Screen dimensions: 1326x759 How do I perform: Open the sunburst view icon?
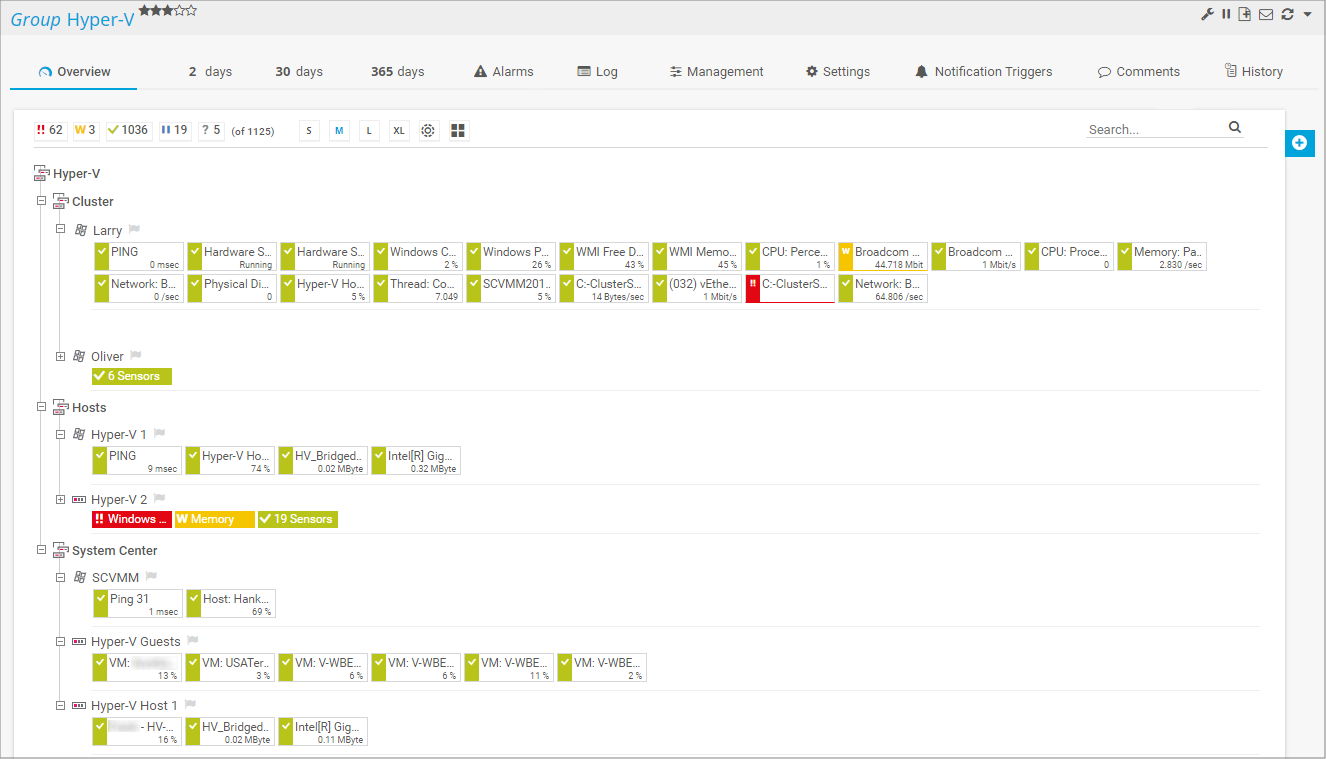[428, 131]
